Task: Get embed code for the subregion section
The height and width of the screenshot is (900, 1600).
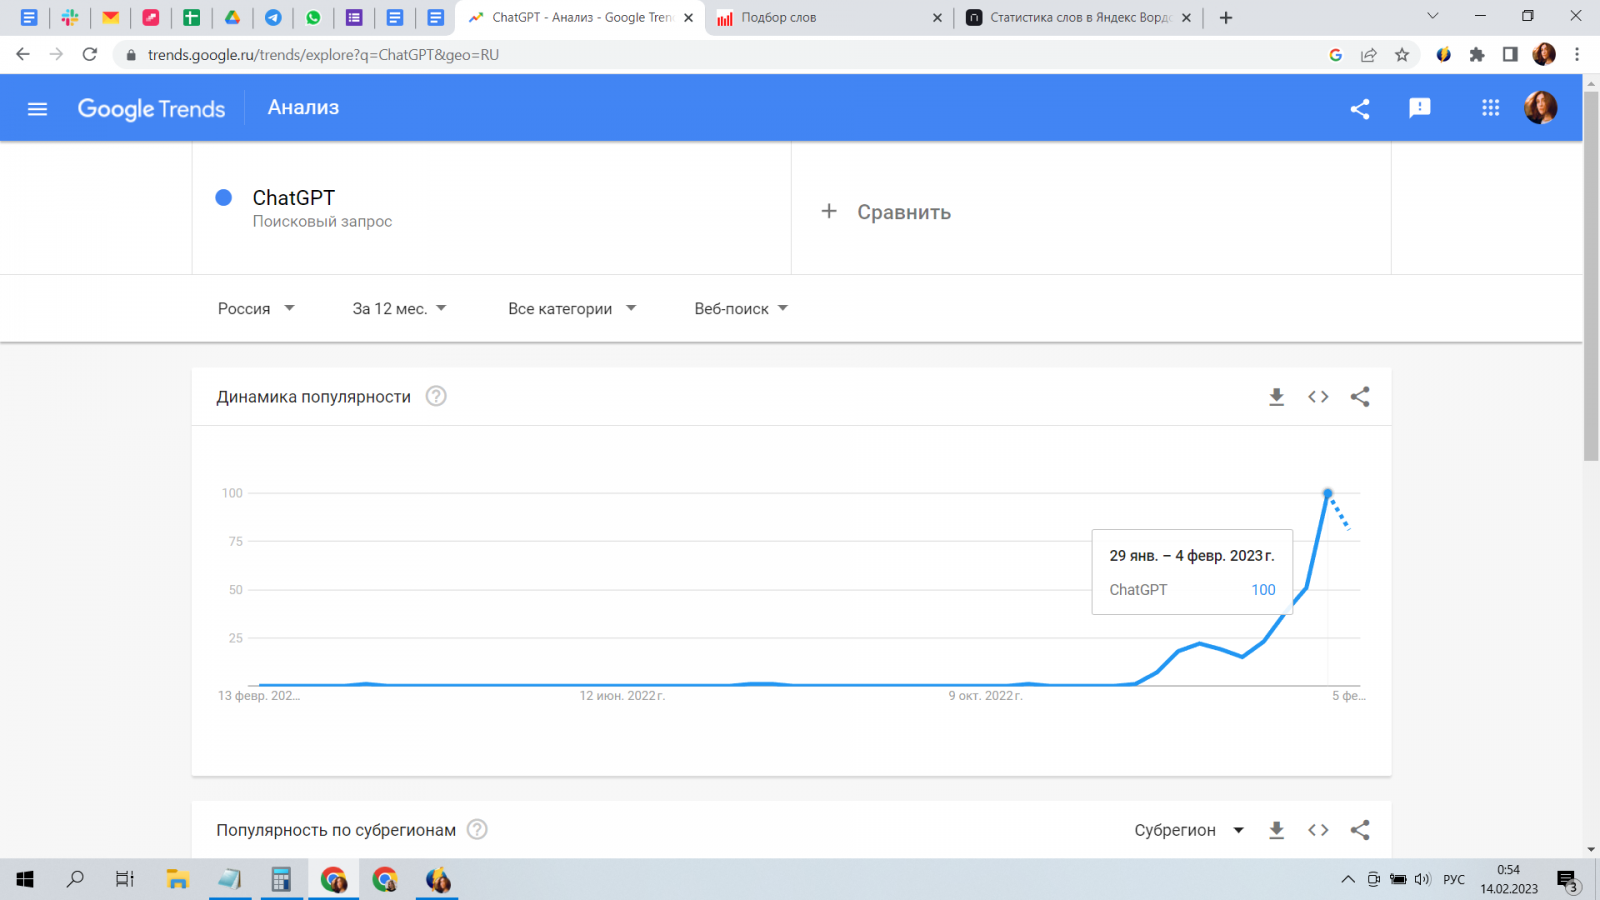Action: coord(1318,830)
